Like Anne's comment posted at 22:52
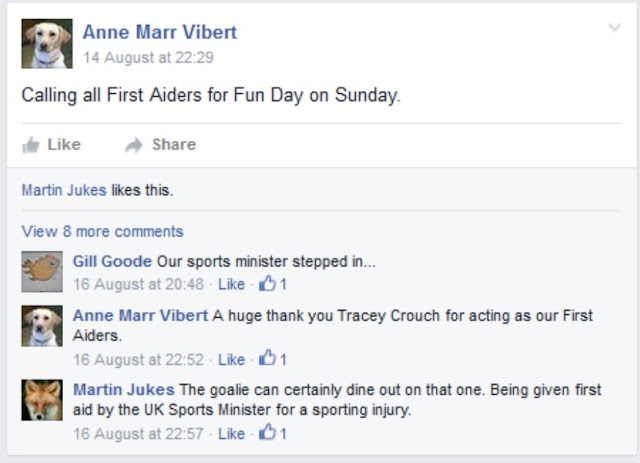 (231, 359)
